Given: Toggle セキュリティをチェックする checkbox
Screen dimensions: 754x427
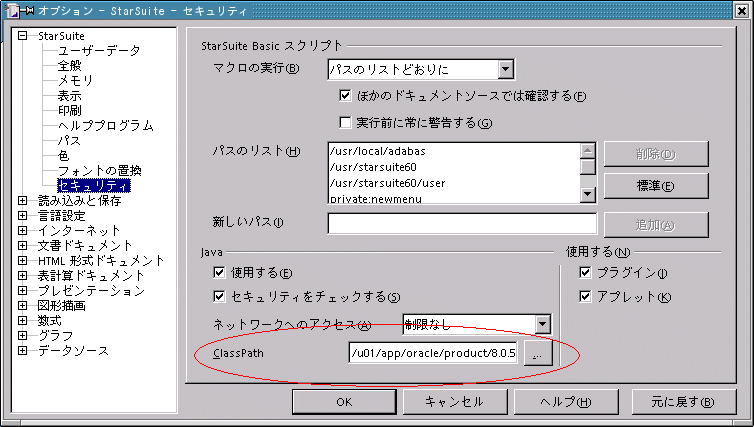Looking at the screenshot, I should [x=219, y=296].
